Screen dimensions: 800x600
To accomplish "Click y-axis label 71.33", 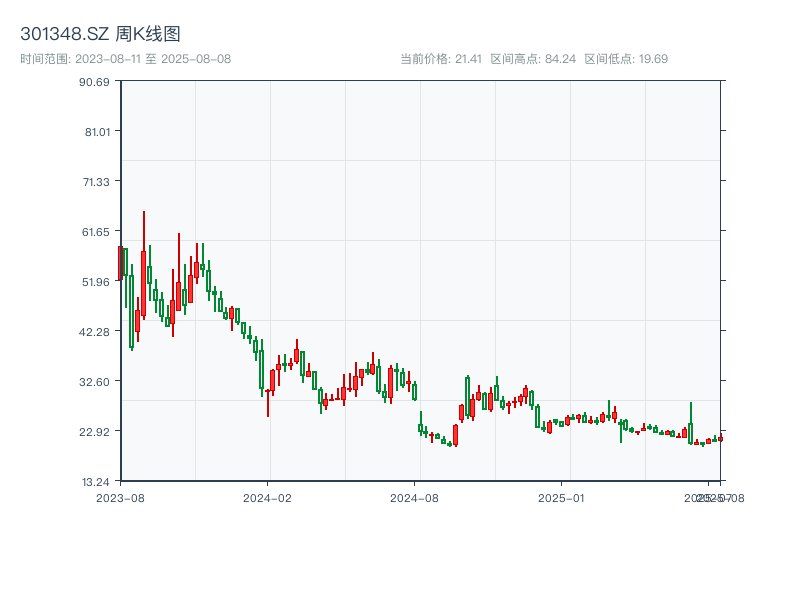I will tap(96, 182).
